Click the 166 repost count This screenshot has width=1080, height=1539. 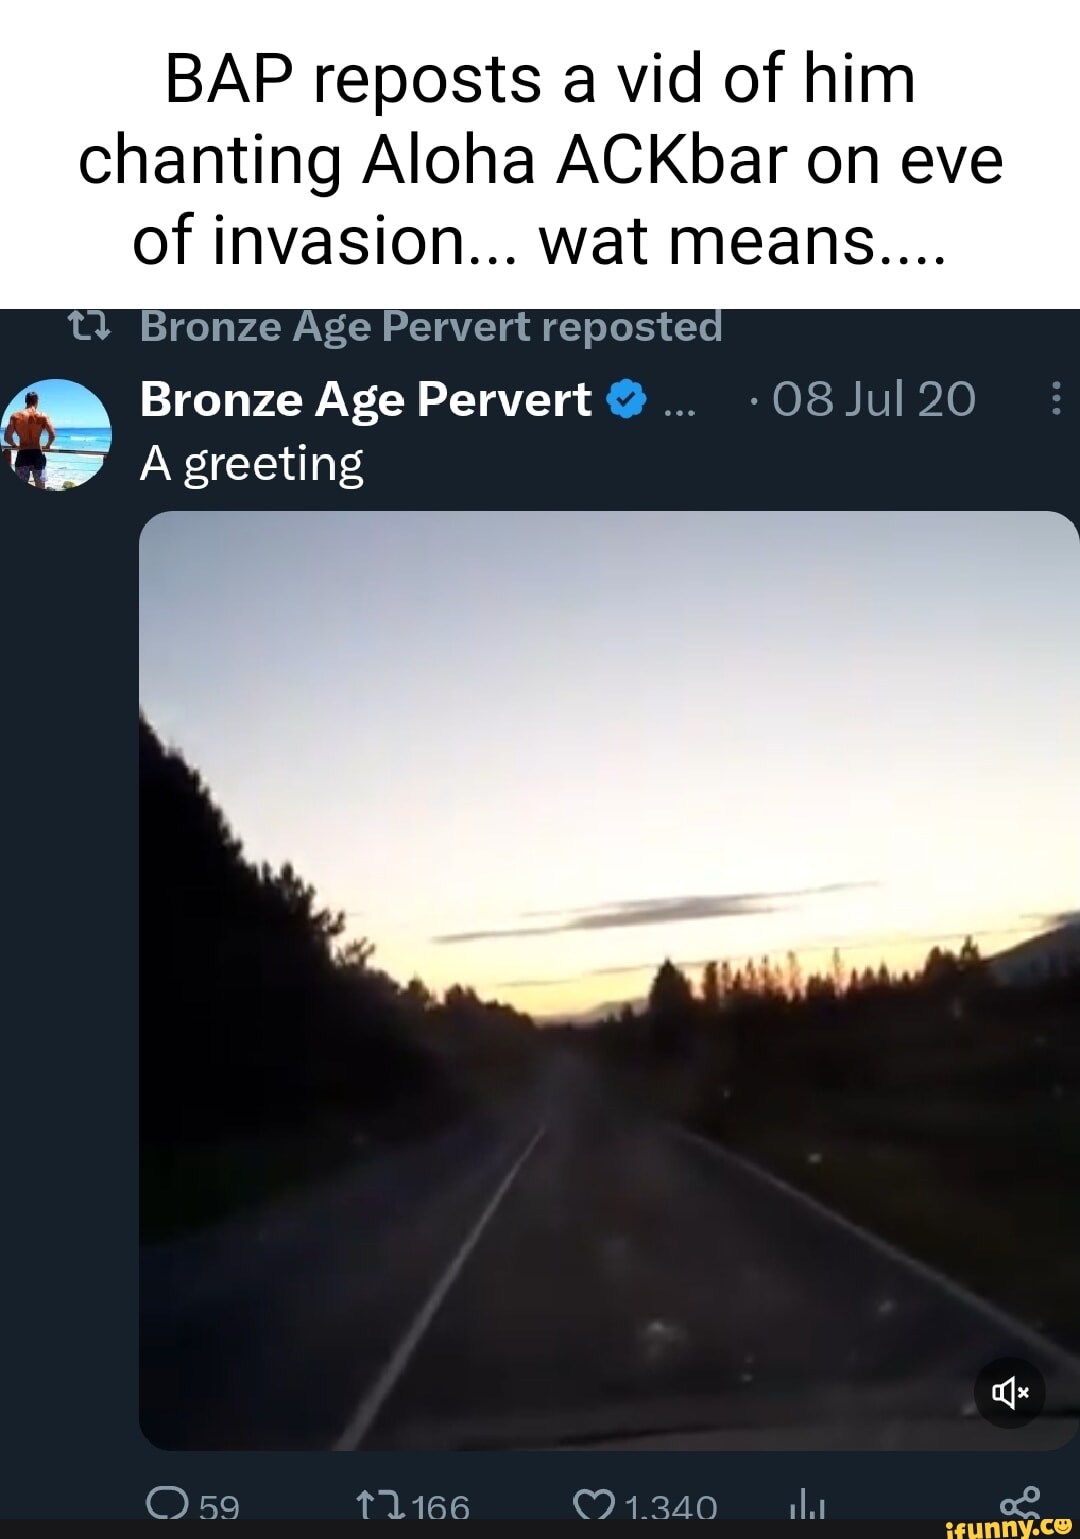440,1506
